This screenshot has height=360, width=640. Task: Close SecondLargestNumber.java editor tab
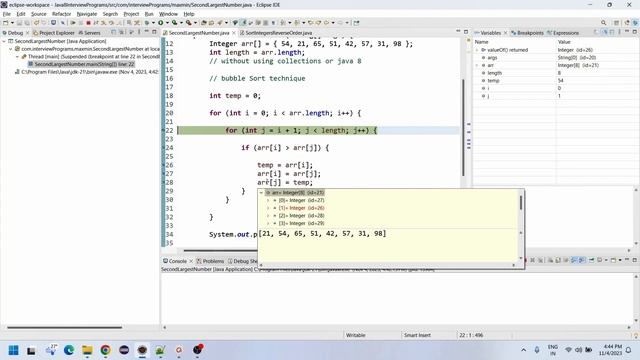pyautogui.click(x=234, y=33)
